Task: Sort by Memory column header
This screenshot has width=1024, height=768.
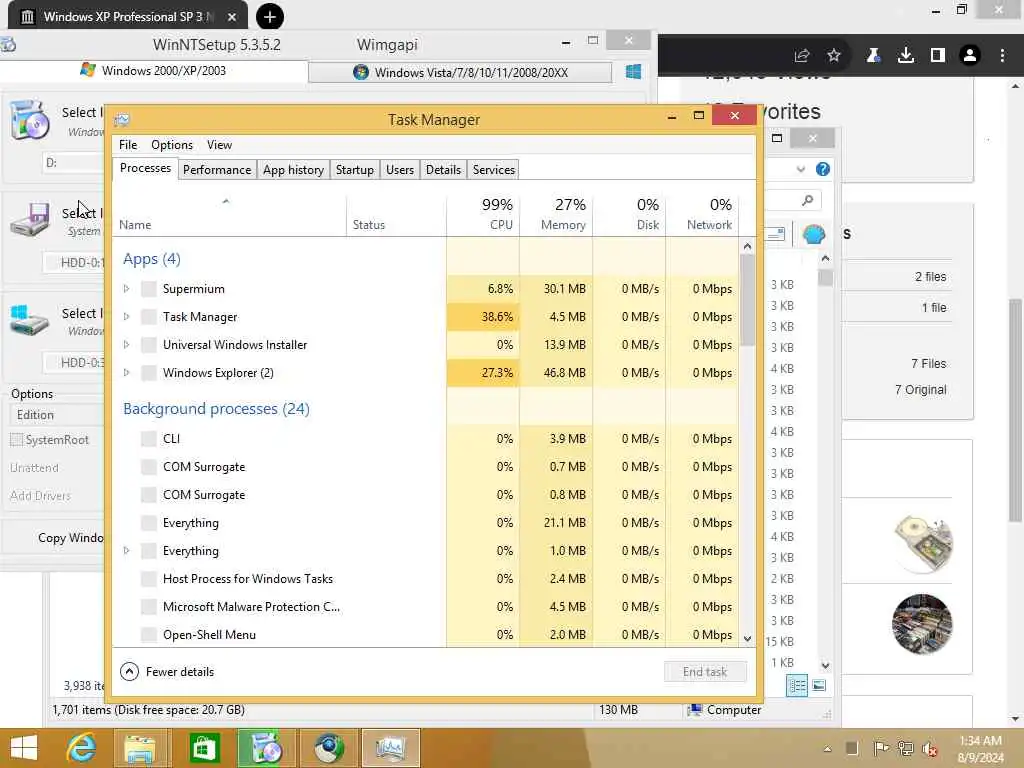Action: [x=556, y=214]
